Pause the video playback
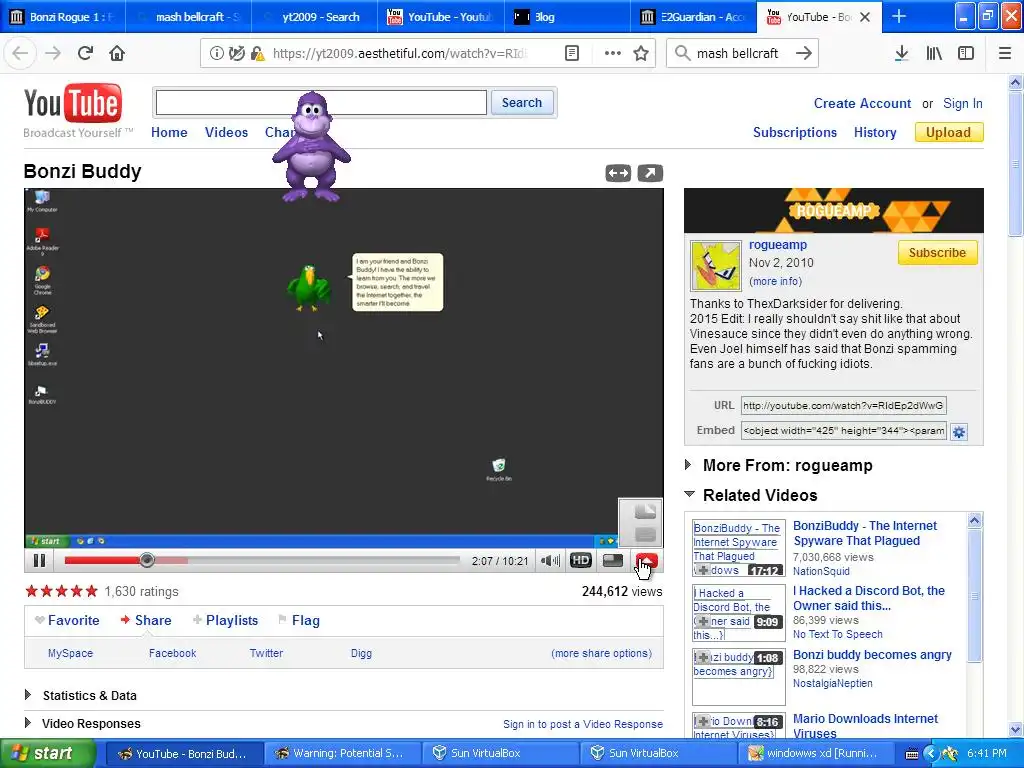Viewport: 1024px width, 768px height. (39, 560)
